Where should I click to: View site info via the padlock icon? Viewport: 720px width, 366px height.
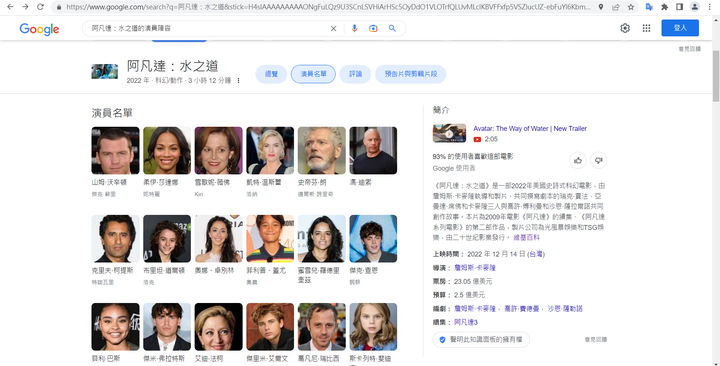click(x=59, y=7)
